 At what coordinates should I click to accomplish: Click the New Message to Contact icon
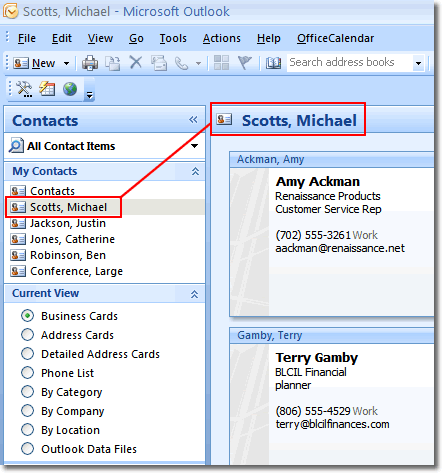(159, 63)
